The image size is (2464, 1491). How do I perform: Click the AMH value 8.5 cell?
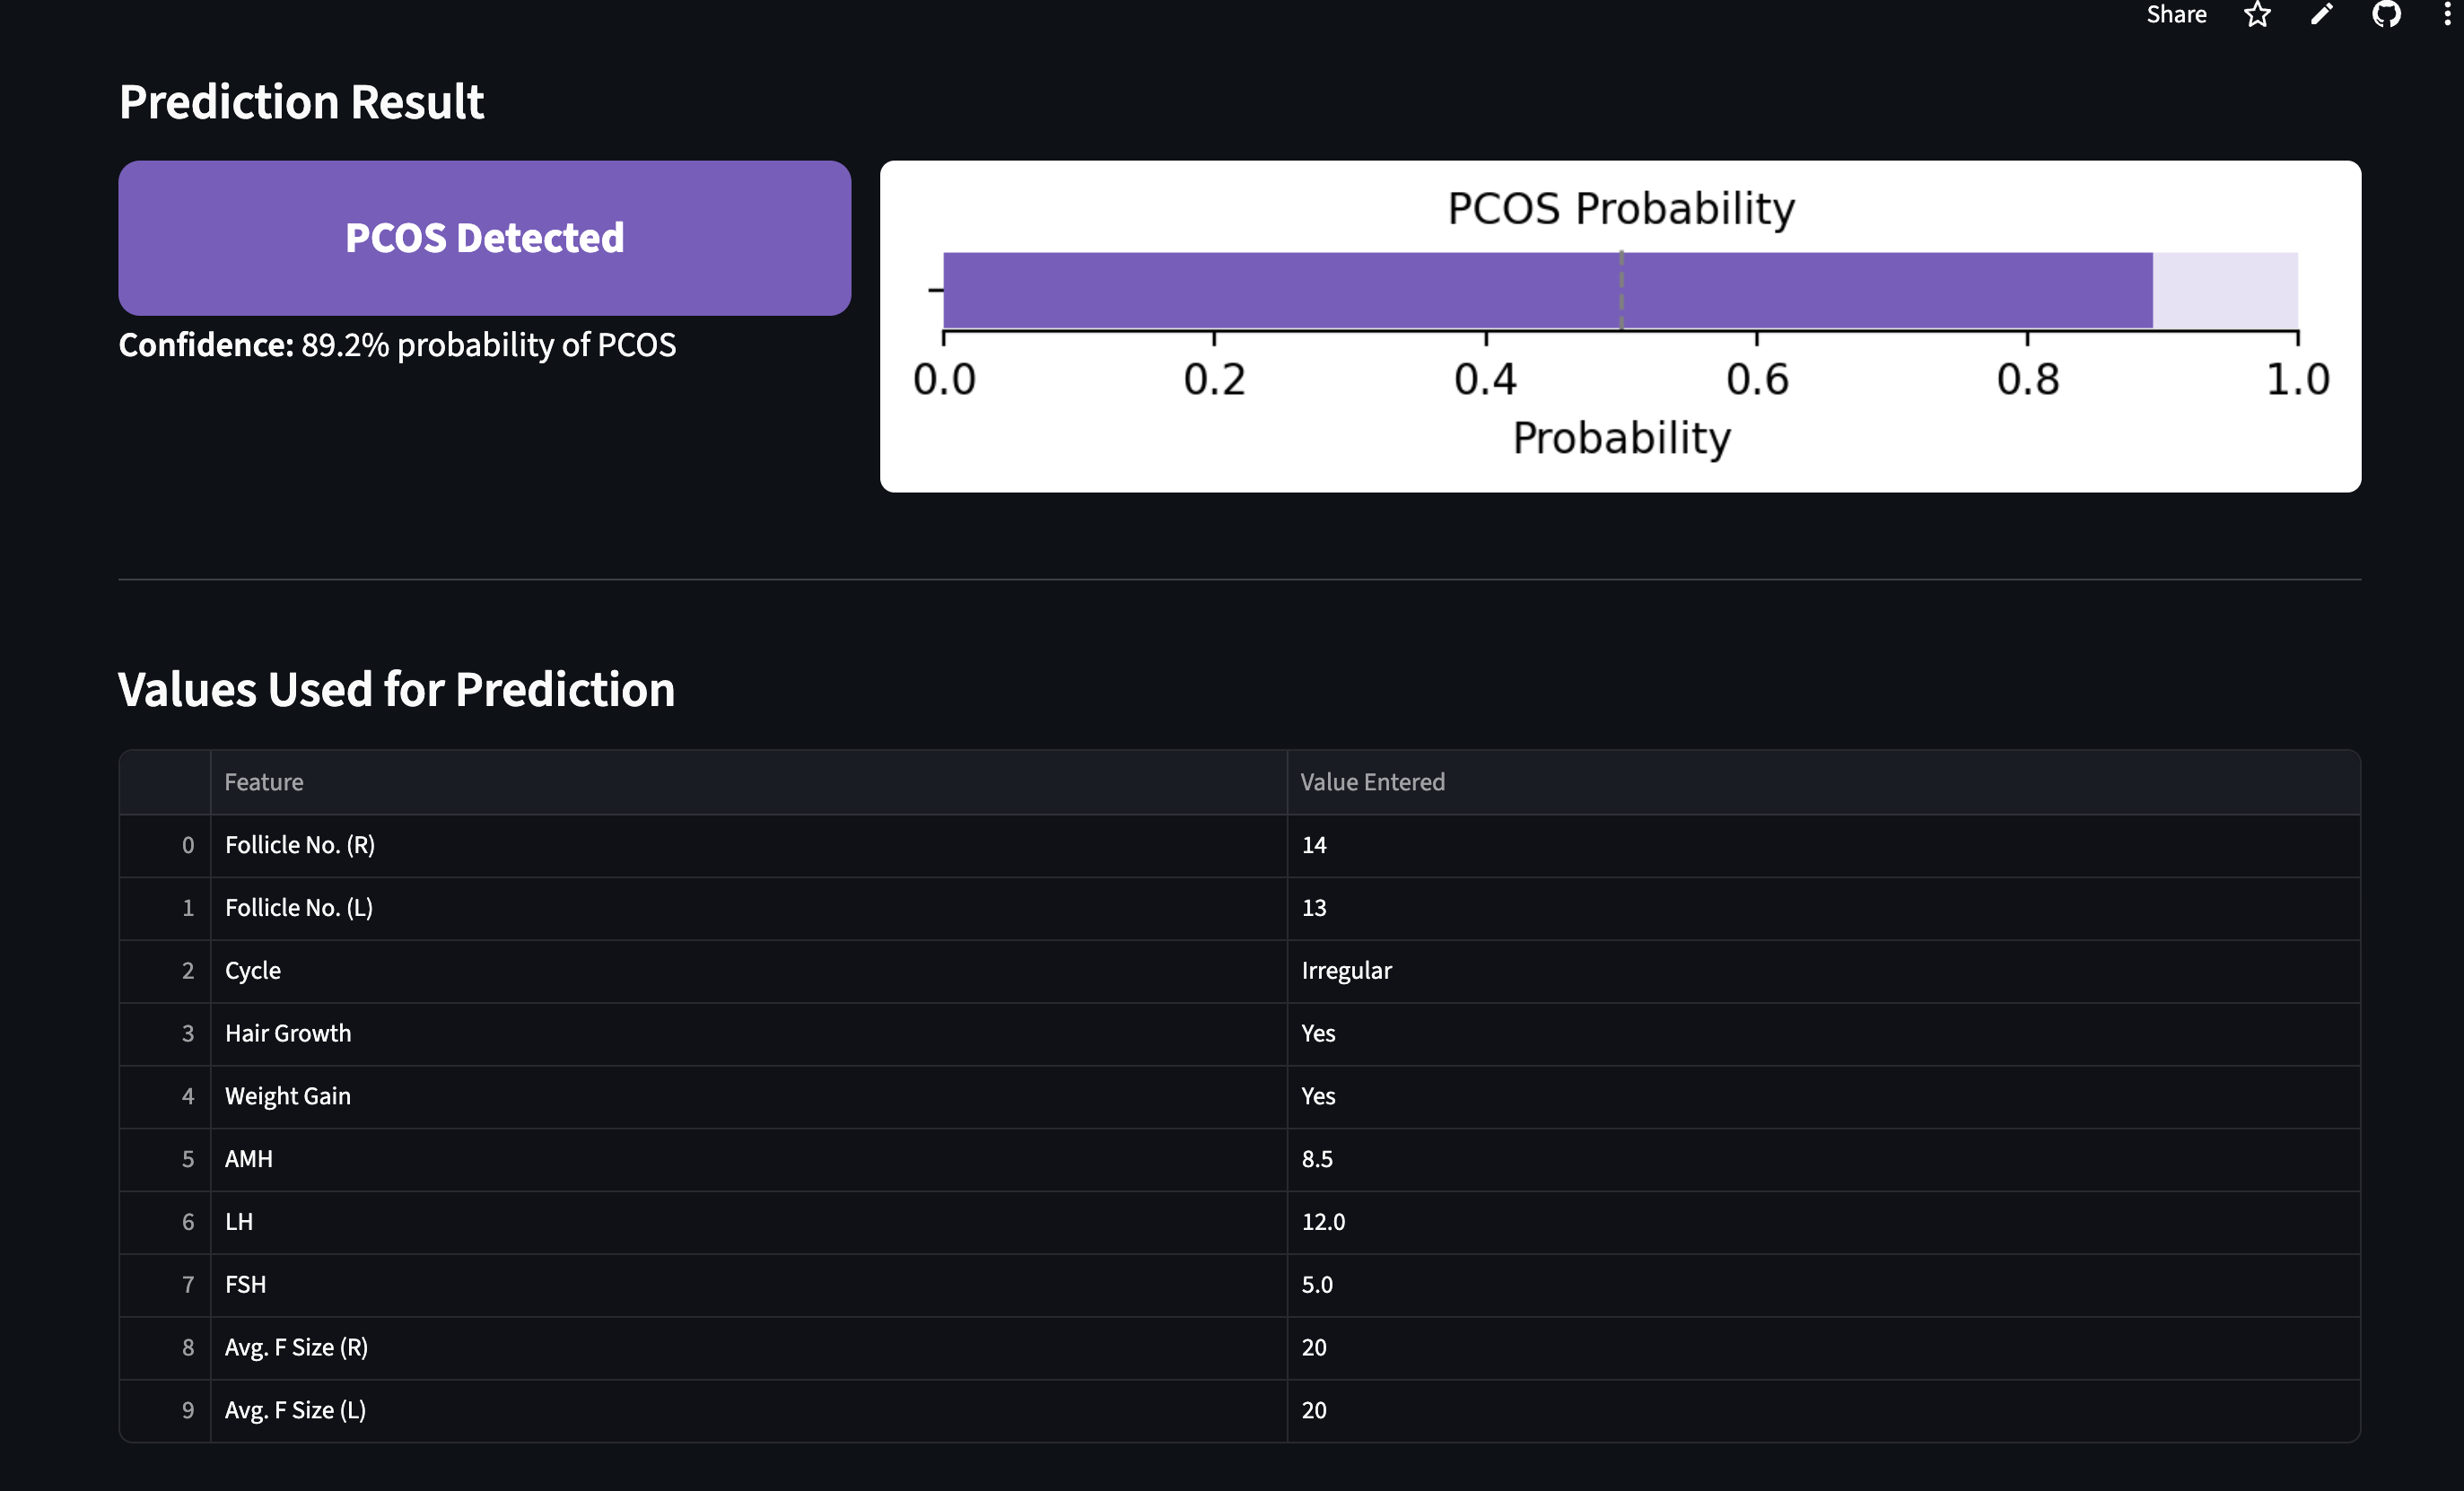point(1317,1159)
